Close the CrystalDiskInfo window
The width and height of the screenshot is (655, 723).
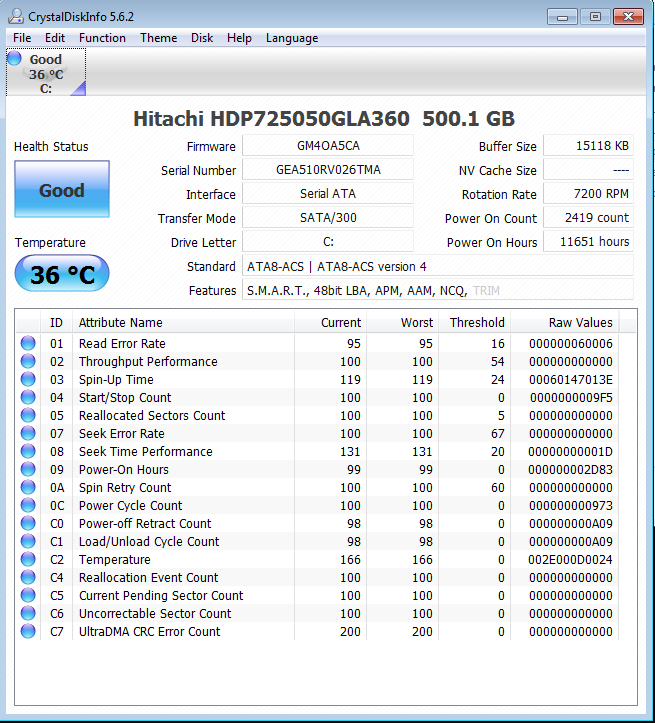629,17
